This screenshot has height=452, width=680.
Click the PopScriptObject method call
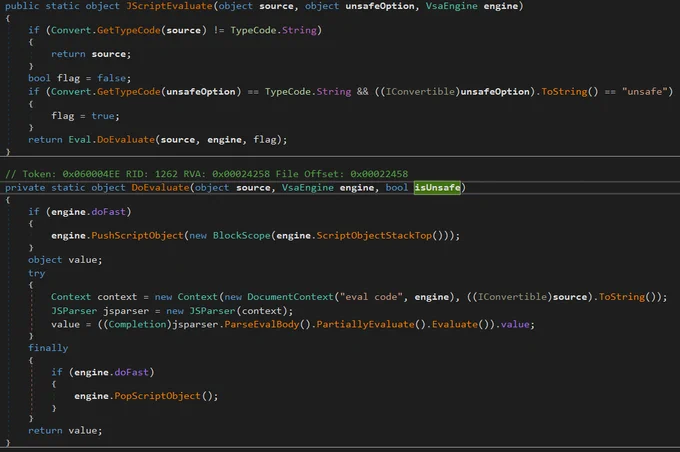pos(157,396)
